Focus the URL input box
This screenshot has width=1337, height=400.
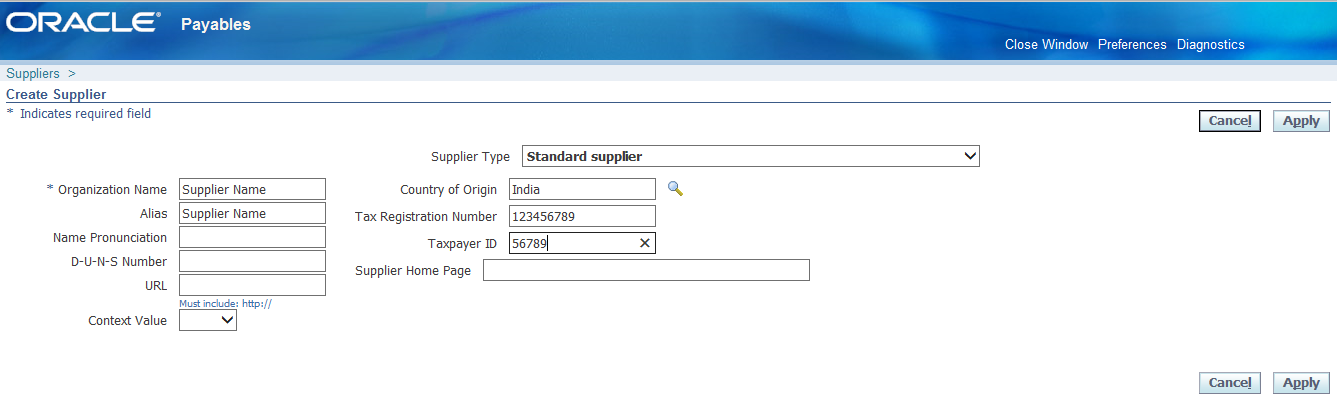pos(252,285)
